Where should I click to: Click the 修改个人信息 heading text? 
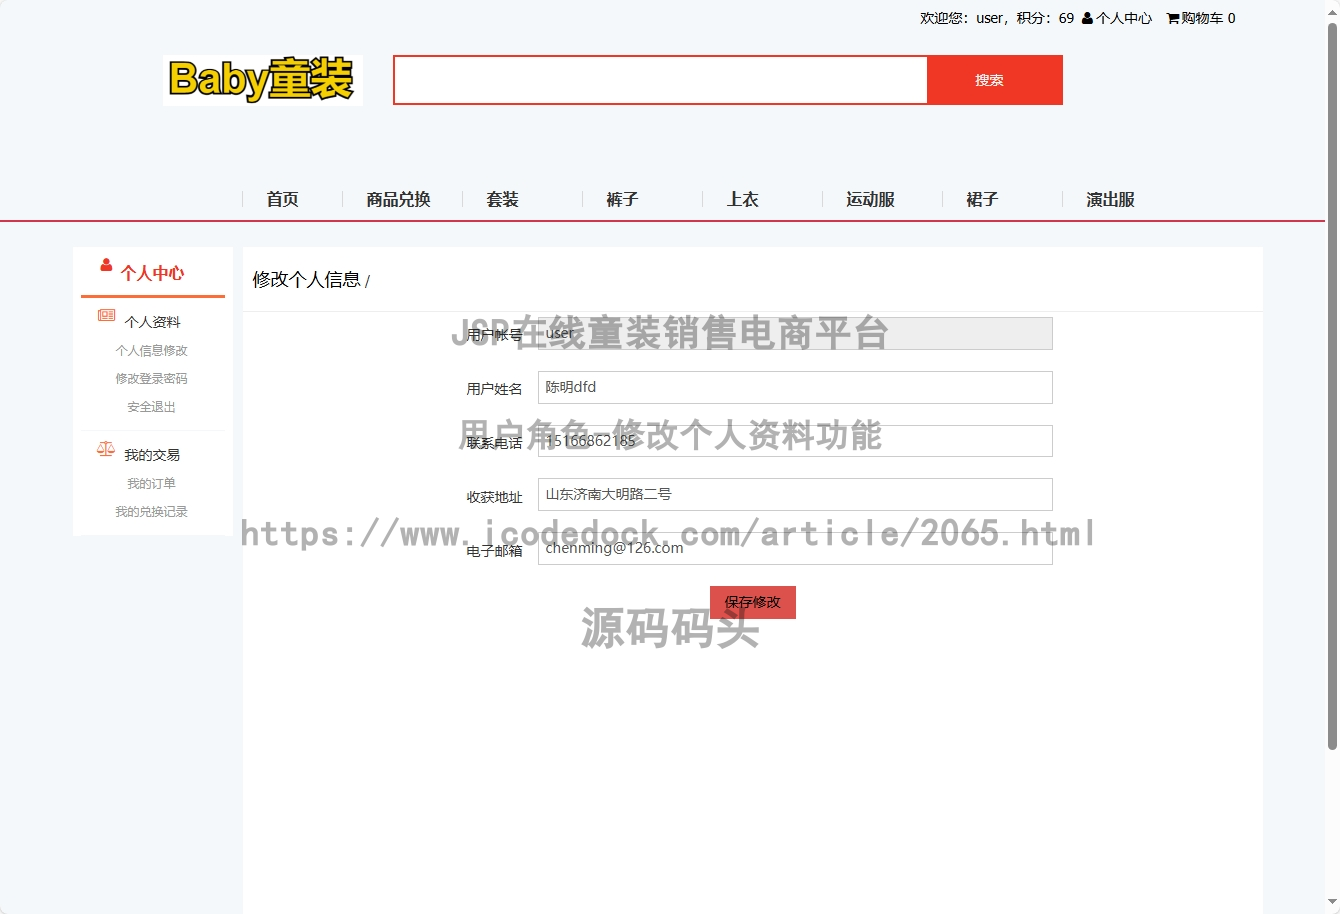[x=306, y=280]
